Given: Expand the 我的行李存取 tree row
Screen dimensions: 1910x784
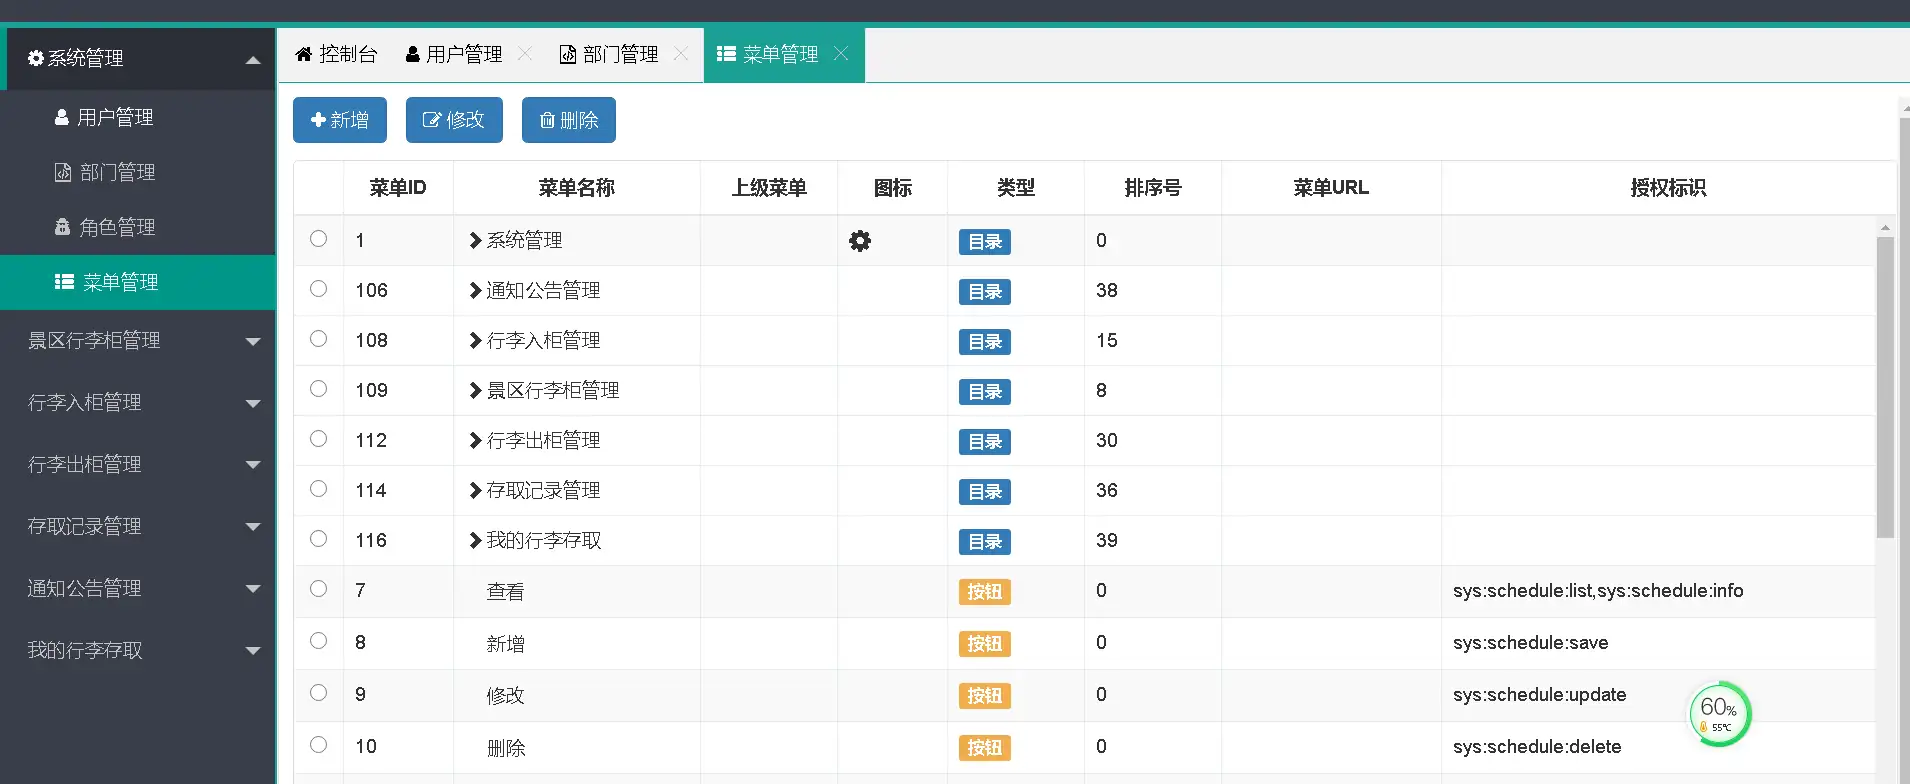Looking at the screenshot, I should click(476, 541).
